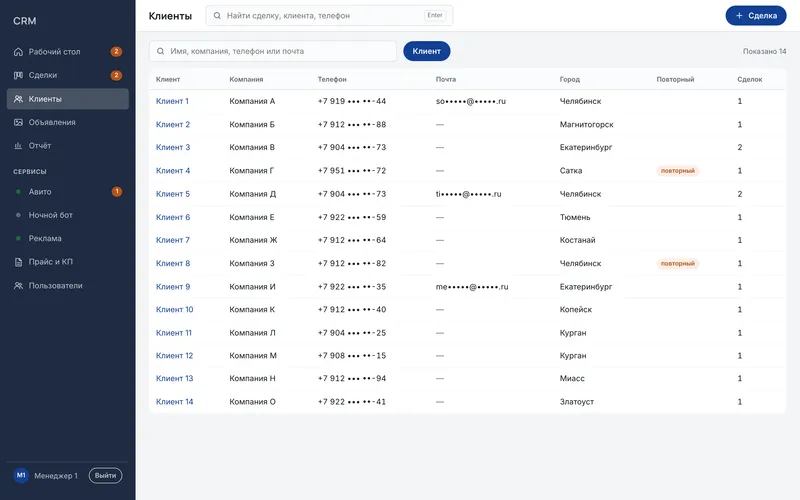Click the Тюмень city cell

coord(575,217)
